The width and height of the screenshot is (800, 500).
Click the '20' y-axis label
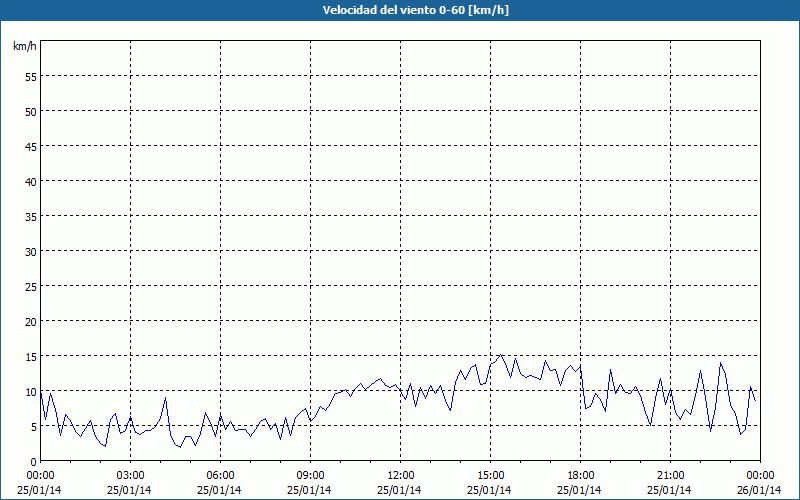click(x=31, y=322)
